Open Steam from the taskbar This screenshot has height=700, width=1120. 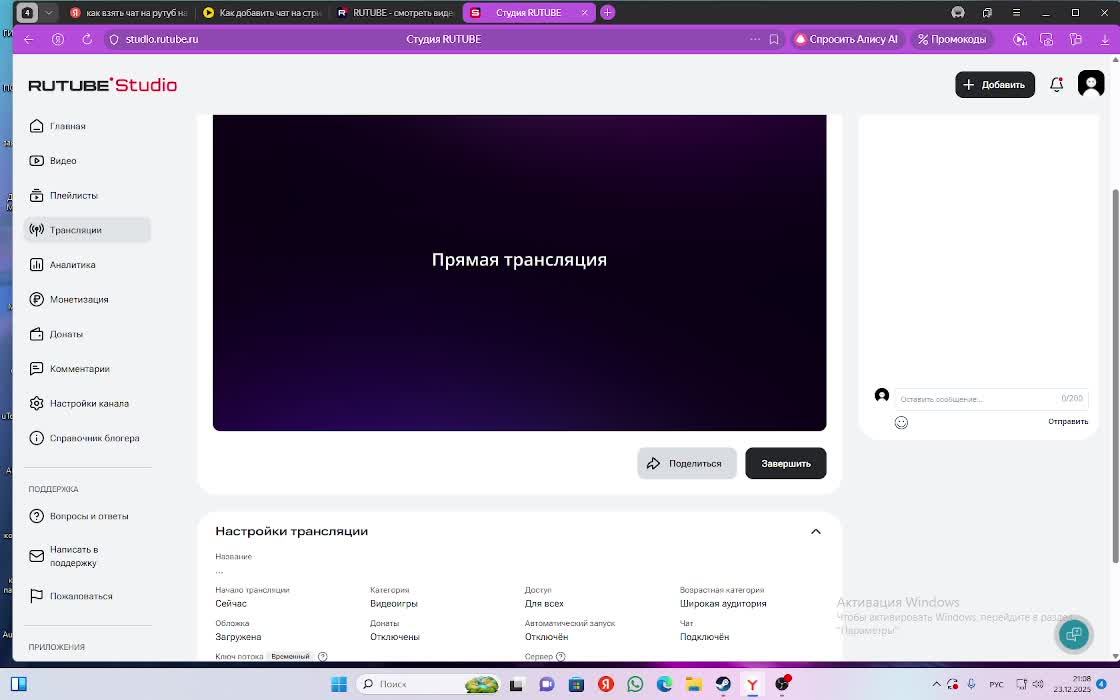[723, 684]
